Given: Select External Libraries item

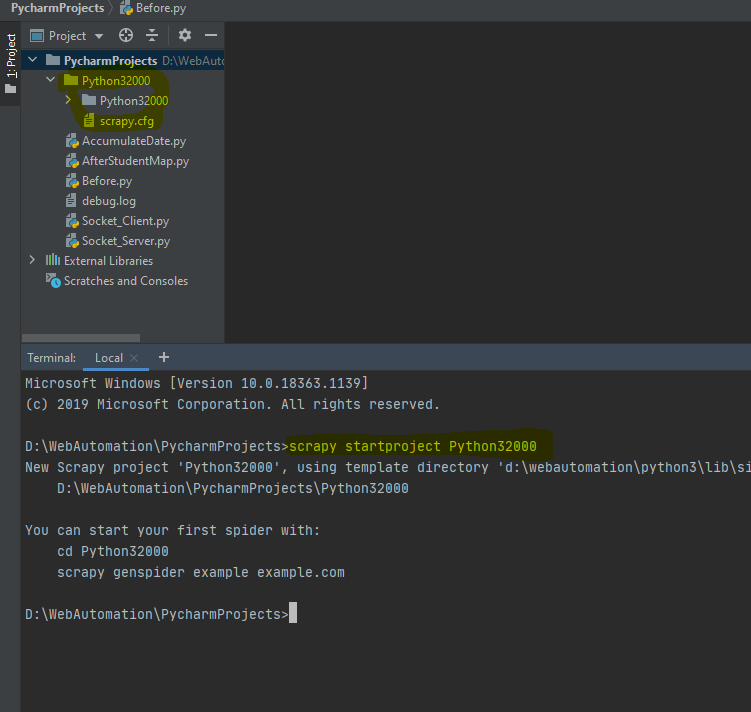Looking at the screenshot, I should pyautogui.click(x=108, y=261).
